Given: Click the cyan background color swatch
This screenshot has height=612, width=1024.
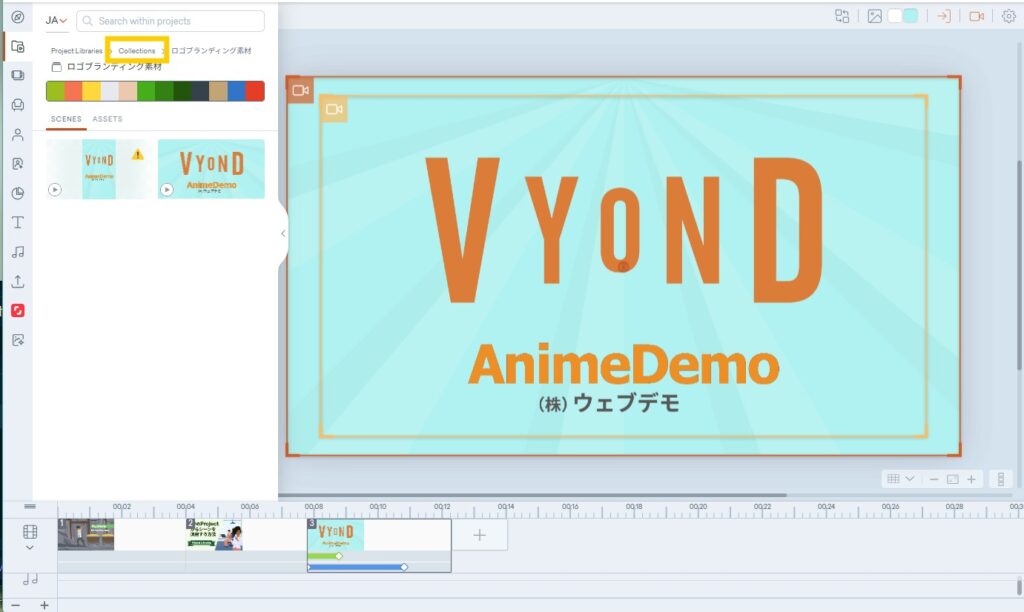Looking at the screenshot, I should tap(910, 16).
